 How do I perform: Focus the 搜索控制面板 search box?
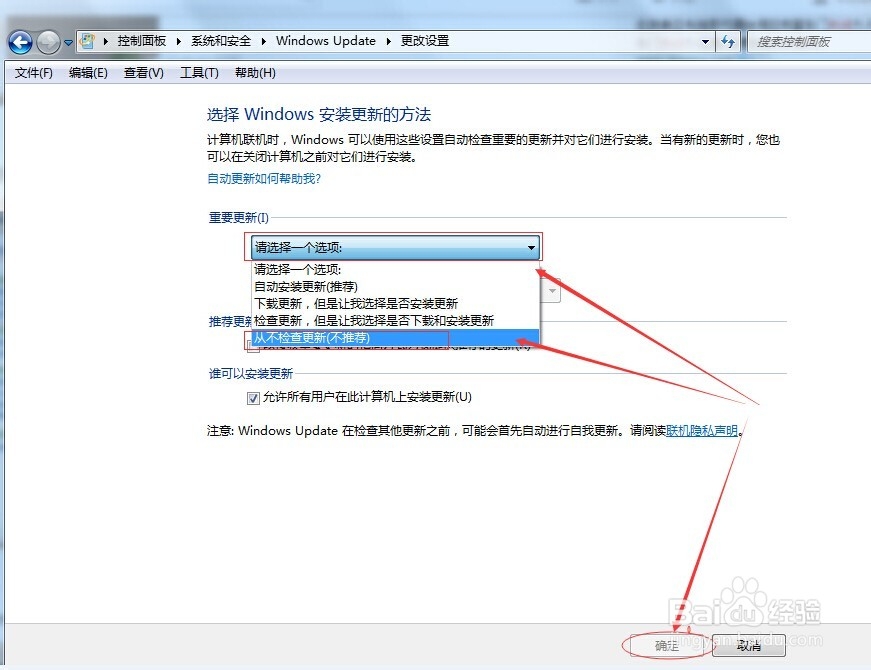tap(809, 42)
